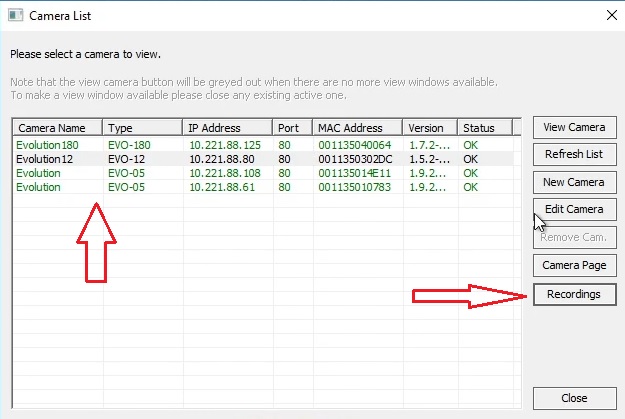Close the window with title bar X

tap(612, 15)
